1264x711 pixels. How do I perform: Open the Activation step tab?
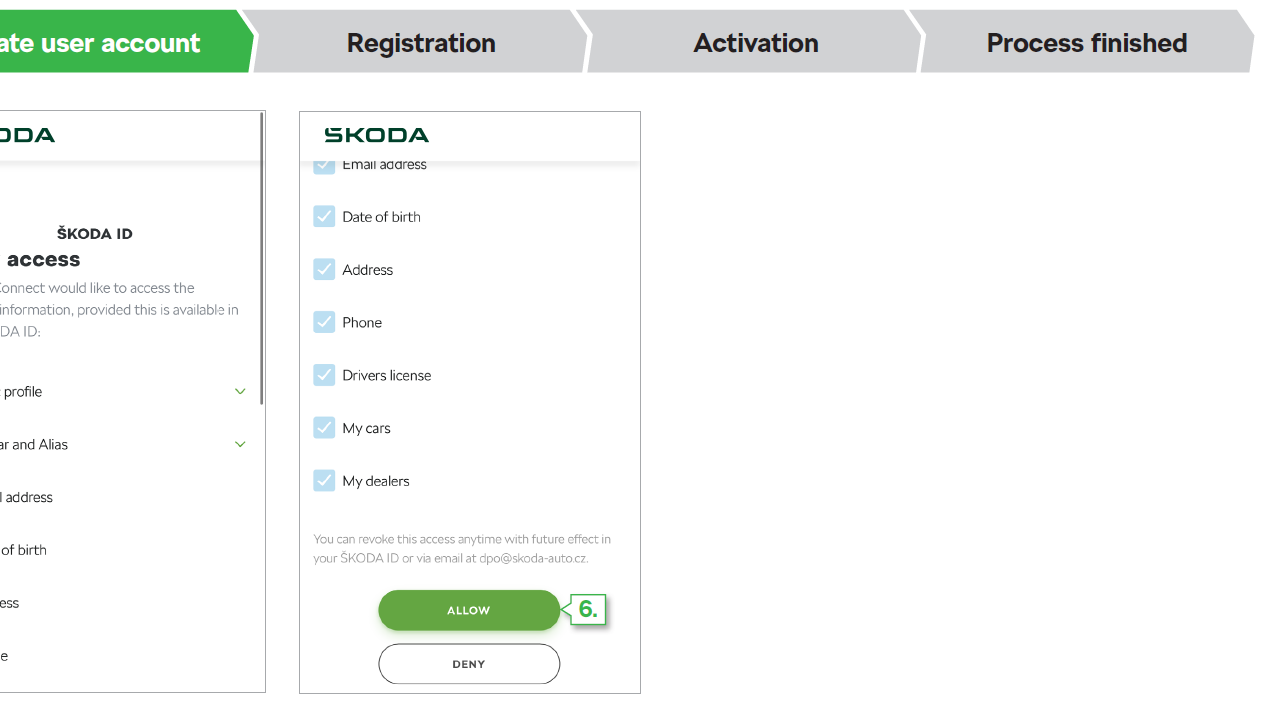tap(756, 42)
